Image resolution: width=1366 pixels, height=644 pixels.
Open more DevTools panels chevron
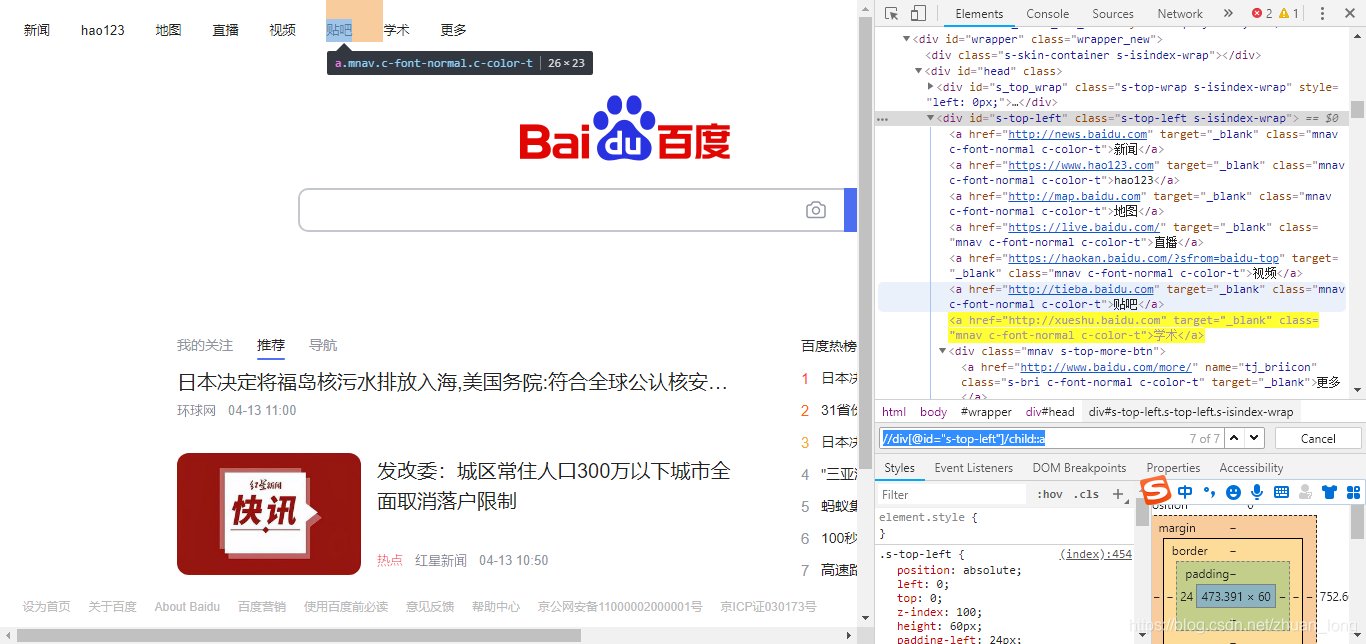(x=1228, y=14)
